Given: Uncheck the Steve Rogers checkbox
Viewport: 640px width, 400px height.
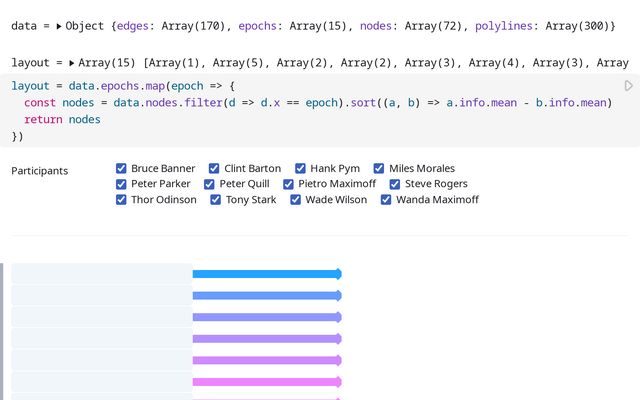Looking at the screenshot, I should pyautogui.click(x=395, y=184).
